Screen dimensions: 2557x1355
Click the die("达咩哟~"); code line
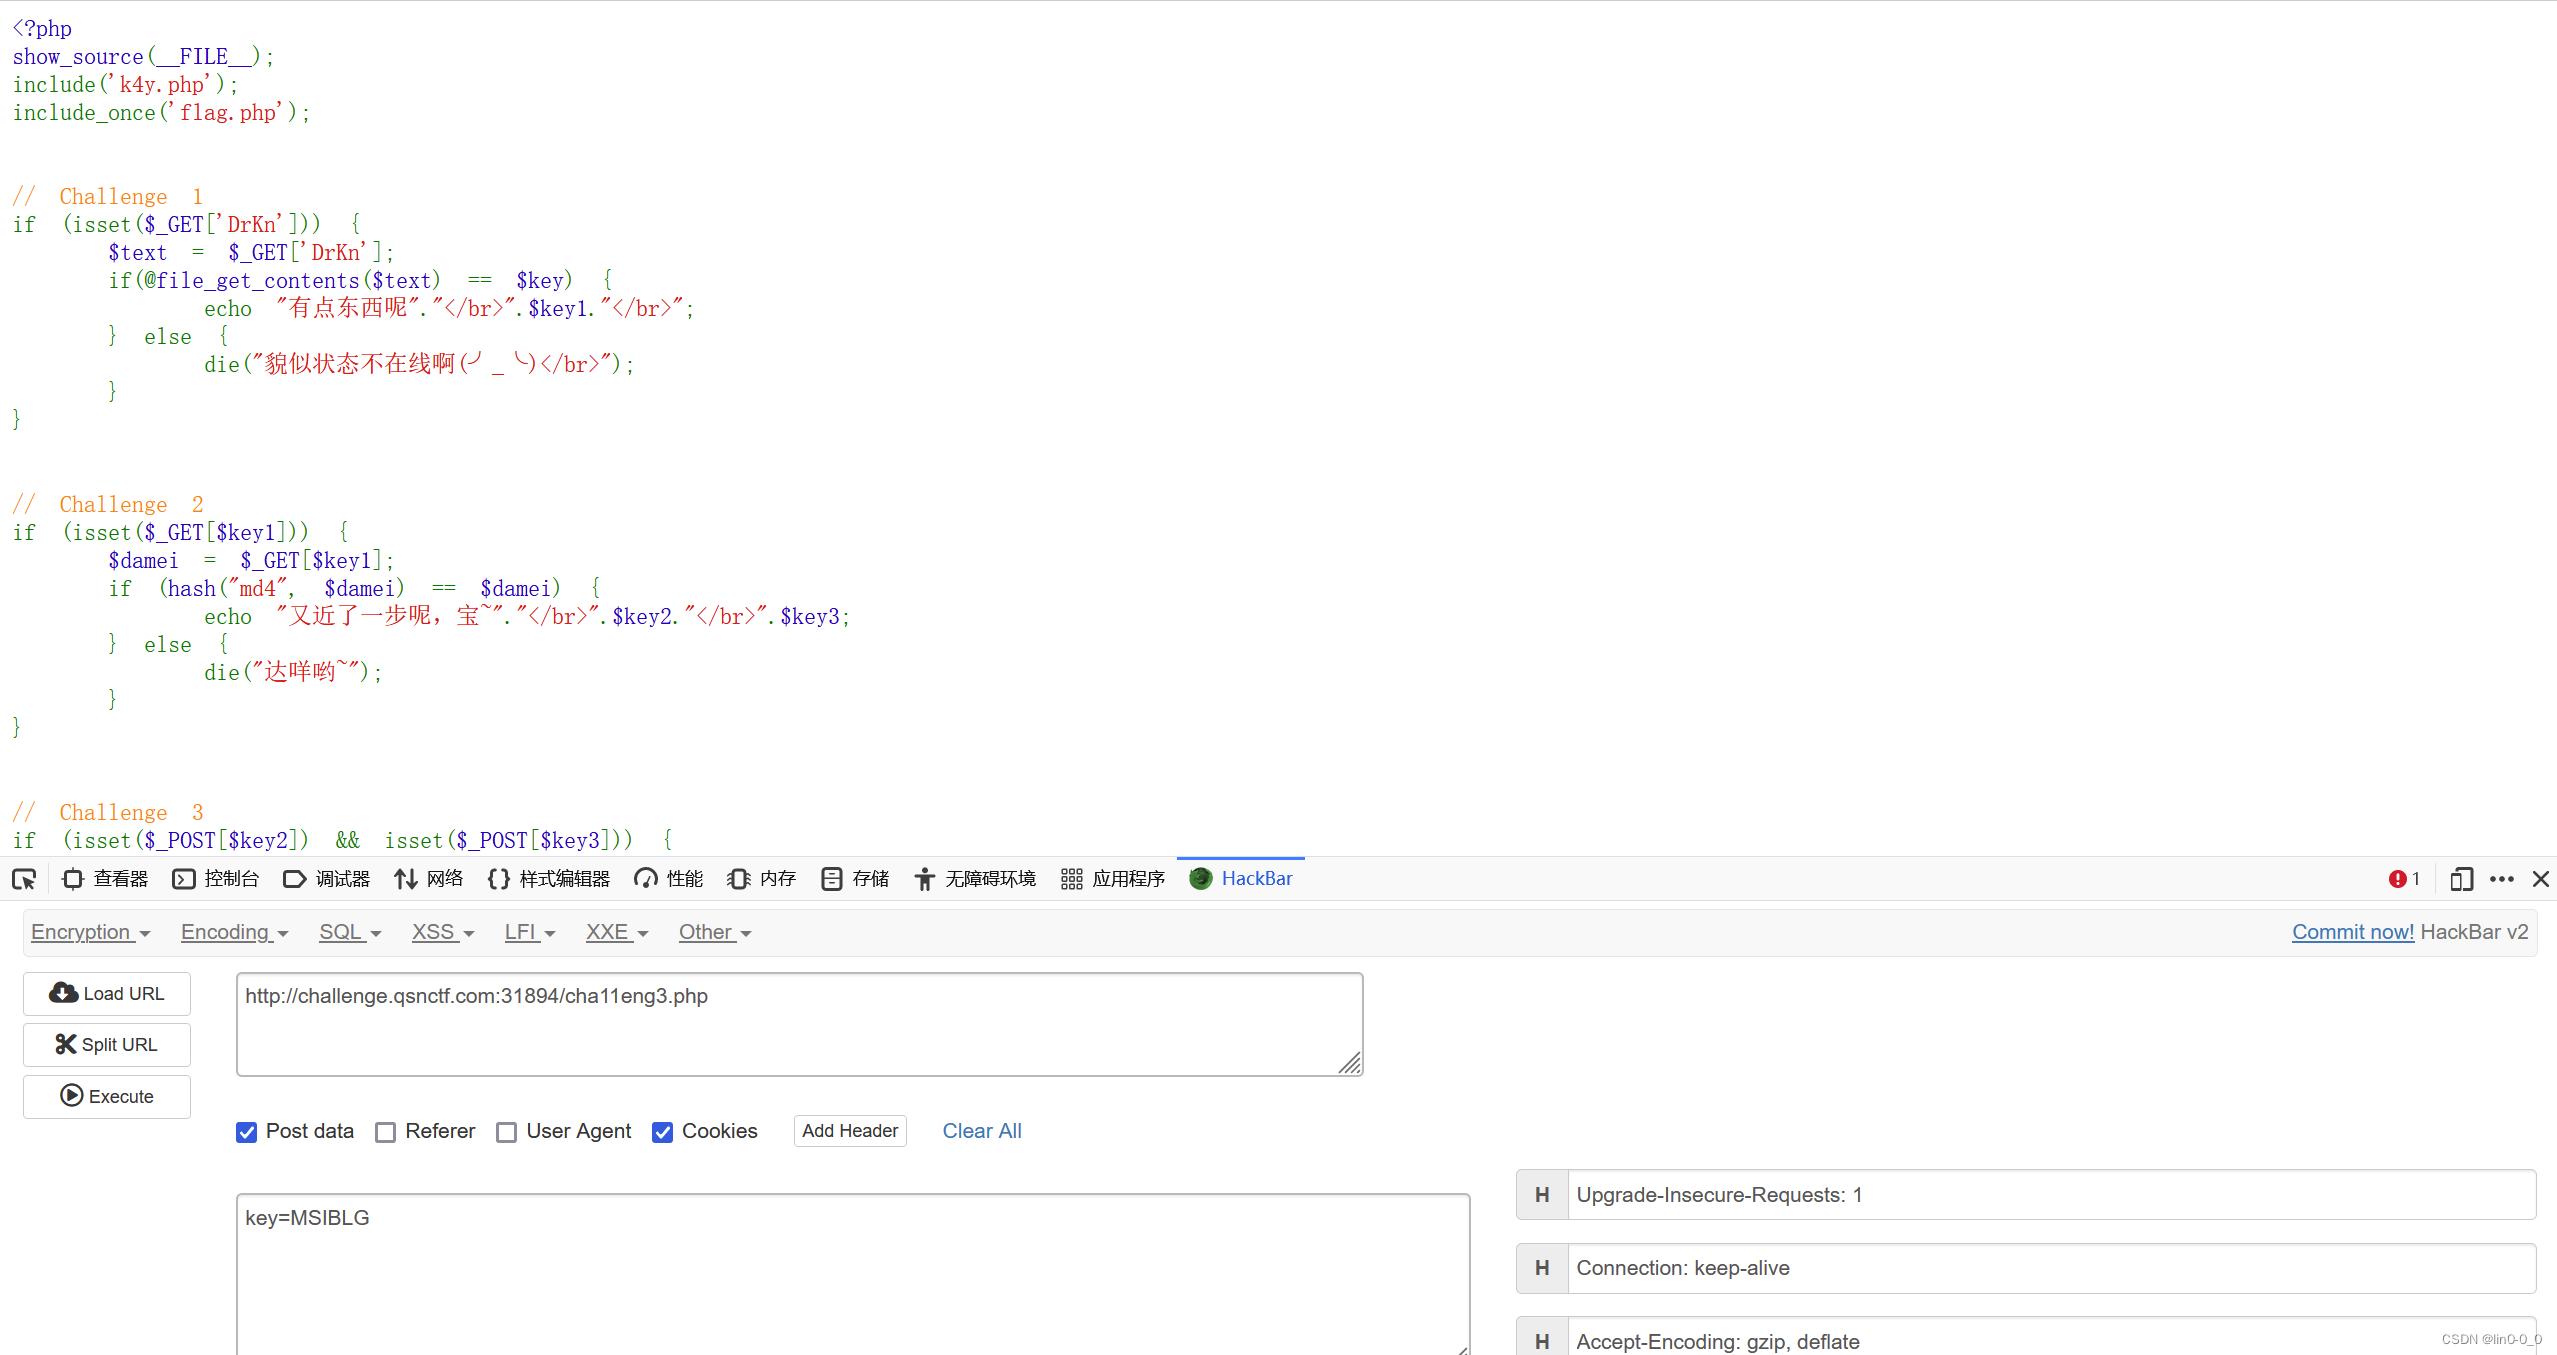(x=294, y=672)
